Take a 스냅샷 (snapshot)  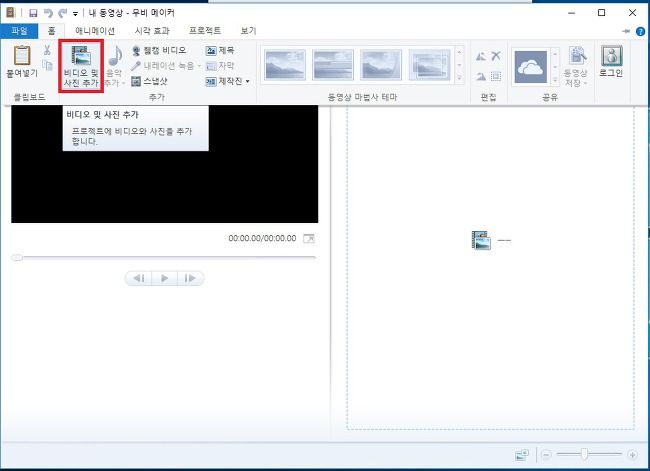(x=149, y=81)
